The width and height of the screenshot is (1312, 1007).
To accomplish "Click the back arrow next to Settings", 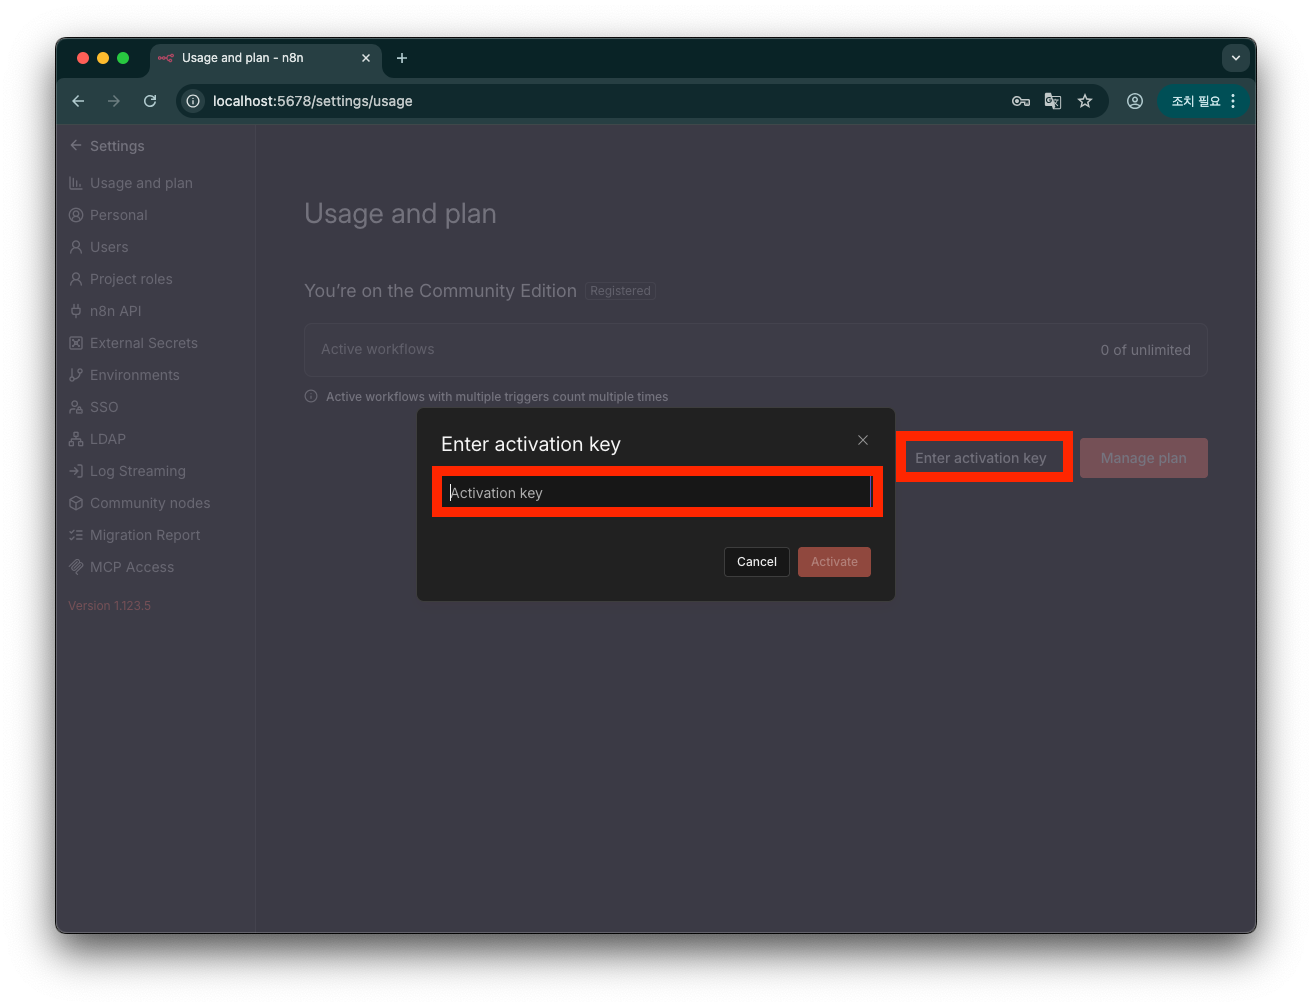I will [76, 146].
